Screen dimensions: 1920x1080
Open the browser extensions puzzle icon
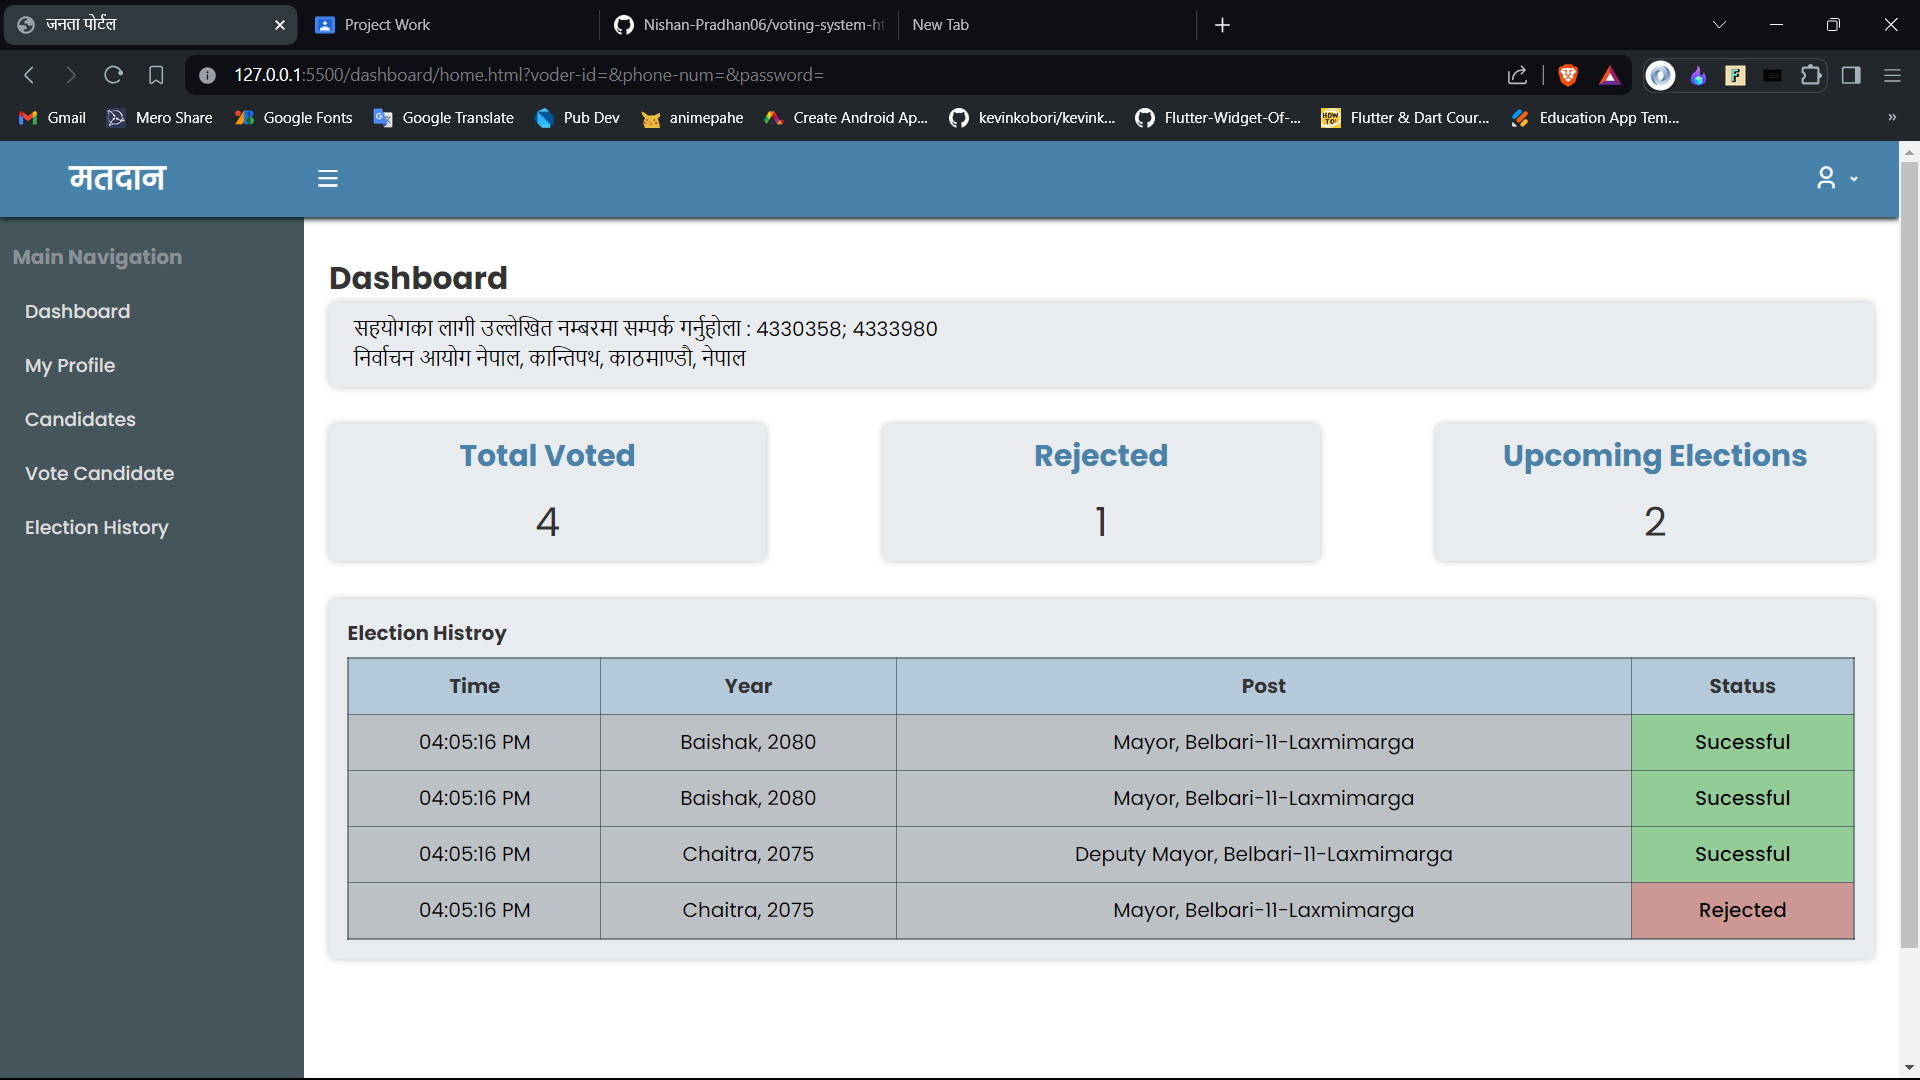point(1810,75)
